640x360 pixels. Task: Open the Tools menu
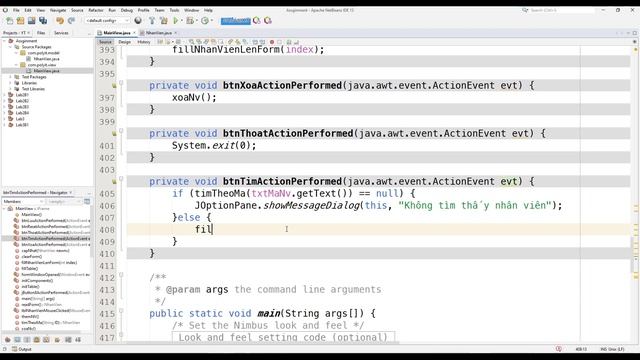tap(174, 10)
